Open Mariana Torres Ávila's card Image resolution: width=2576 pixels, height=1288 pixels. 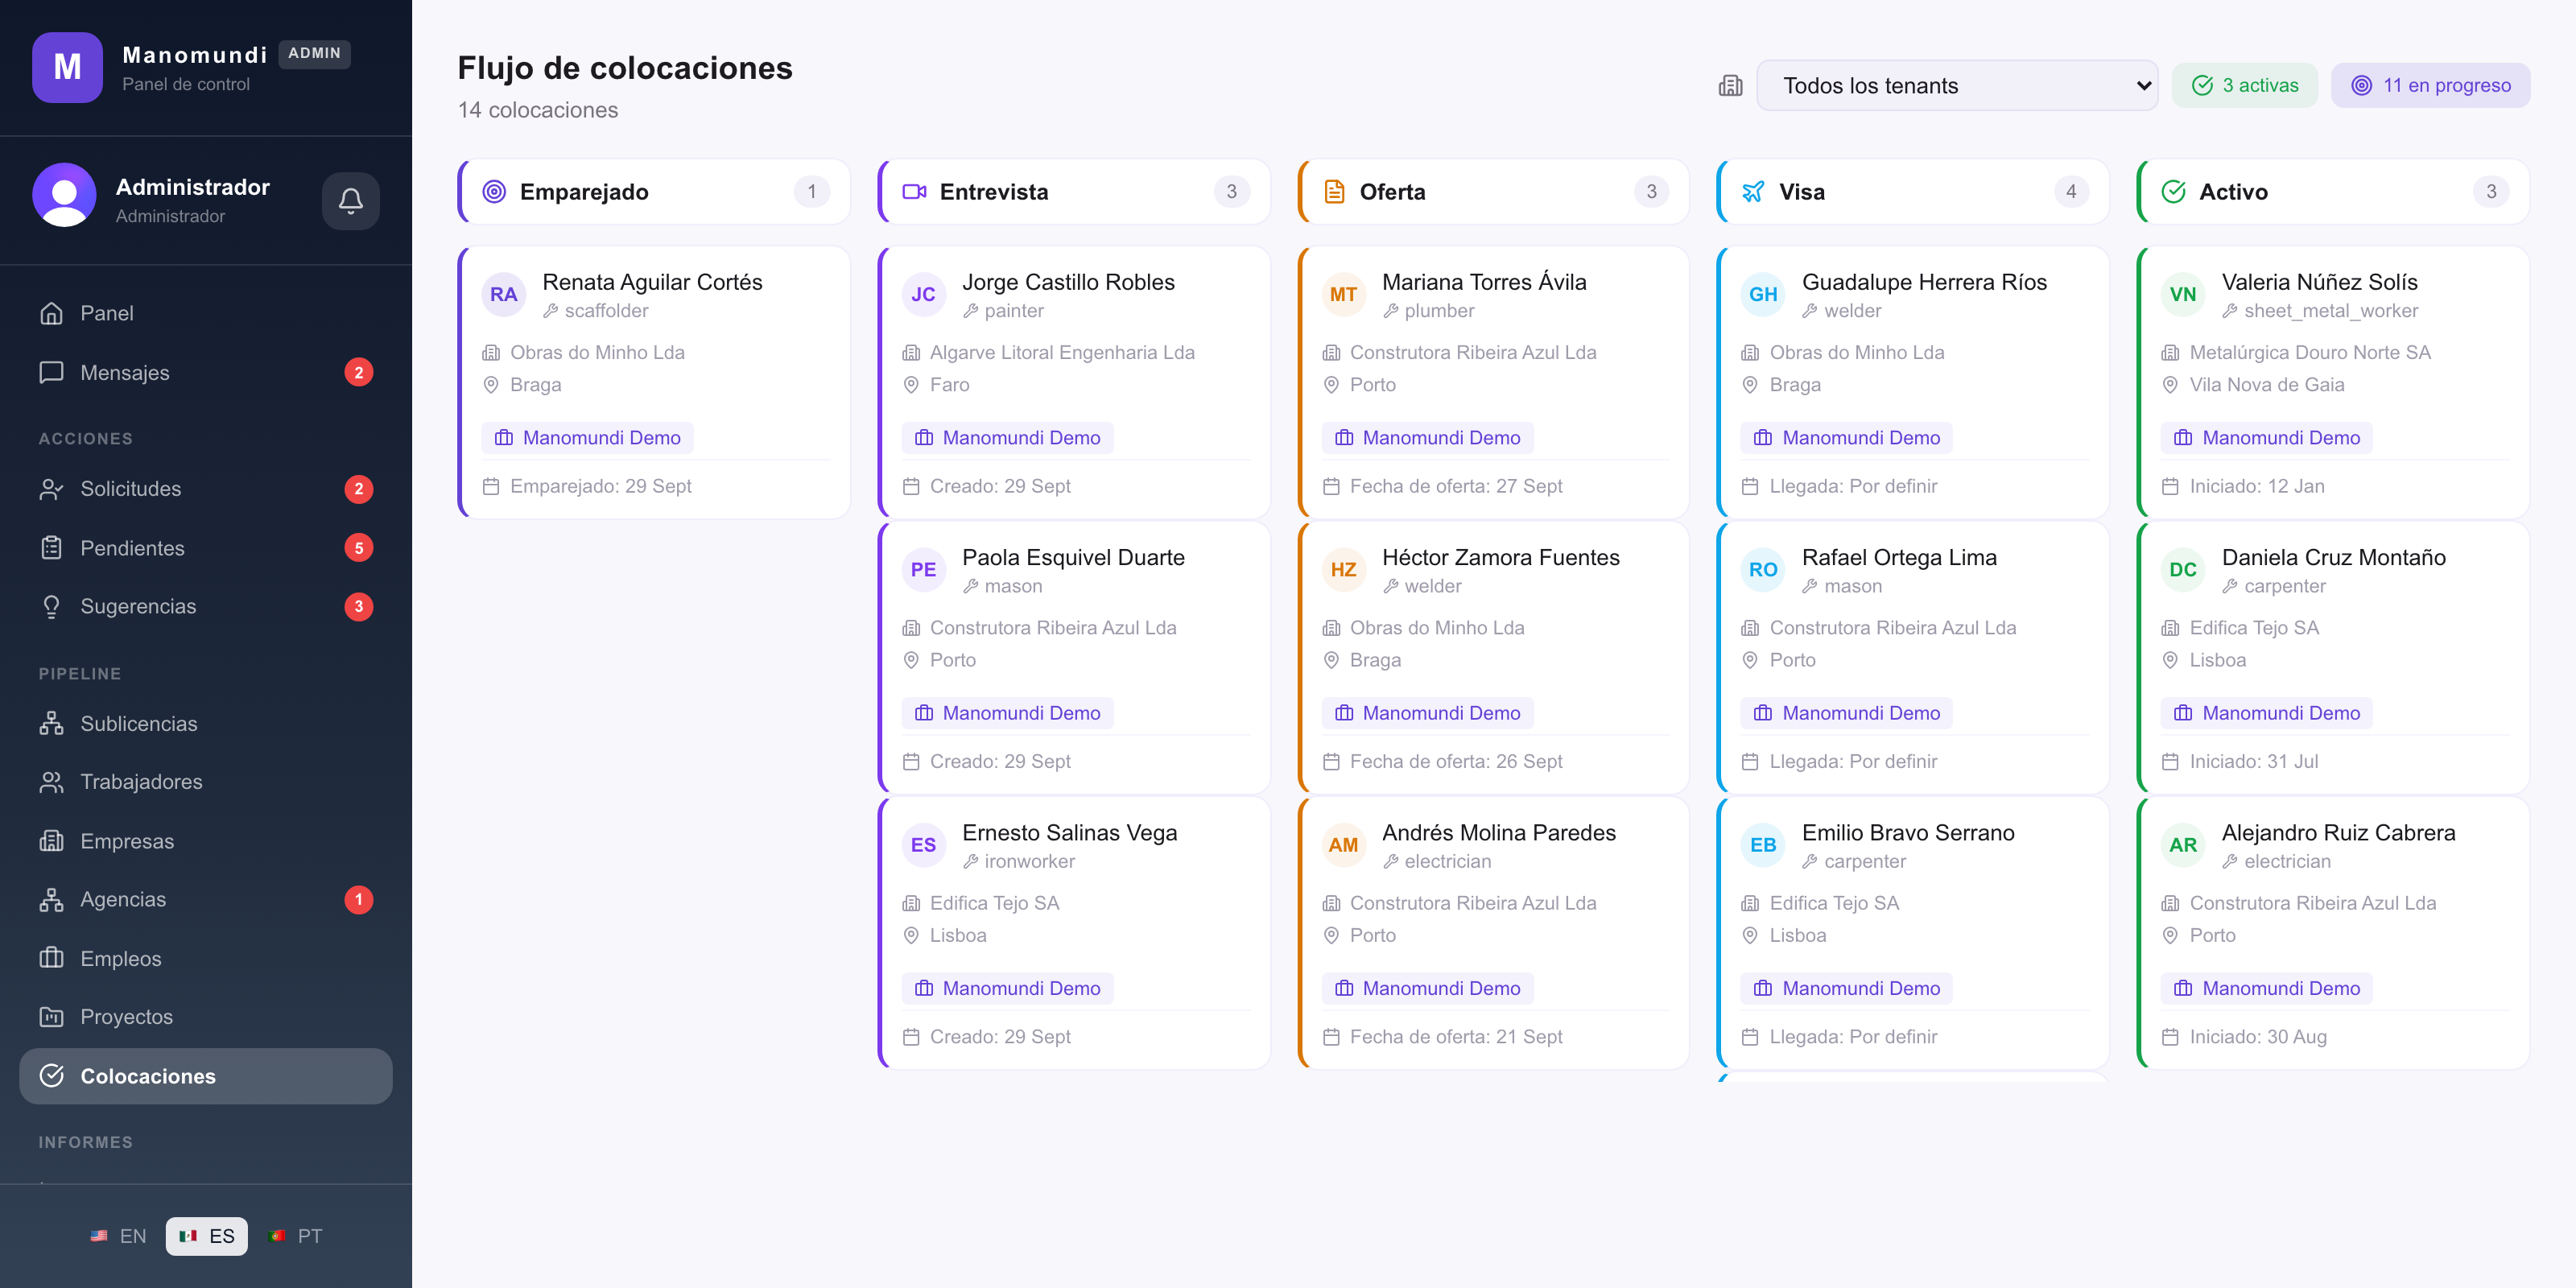click(x=1494, y=383)
